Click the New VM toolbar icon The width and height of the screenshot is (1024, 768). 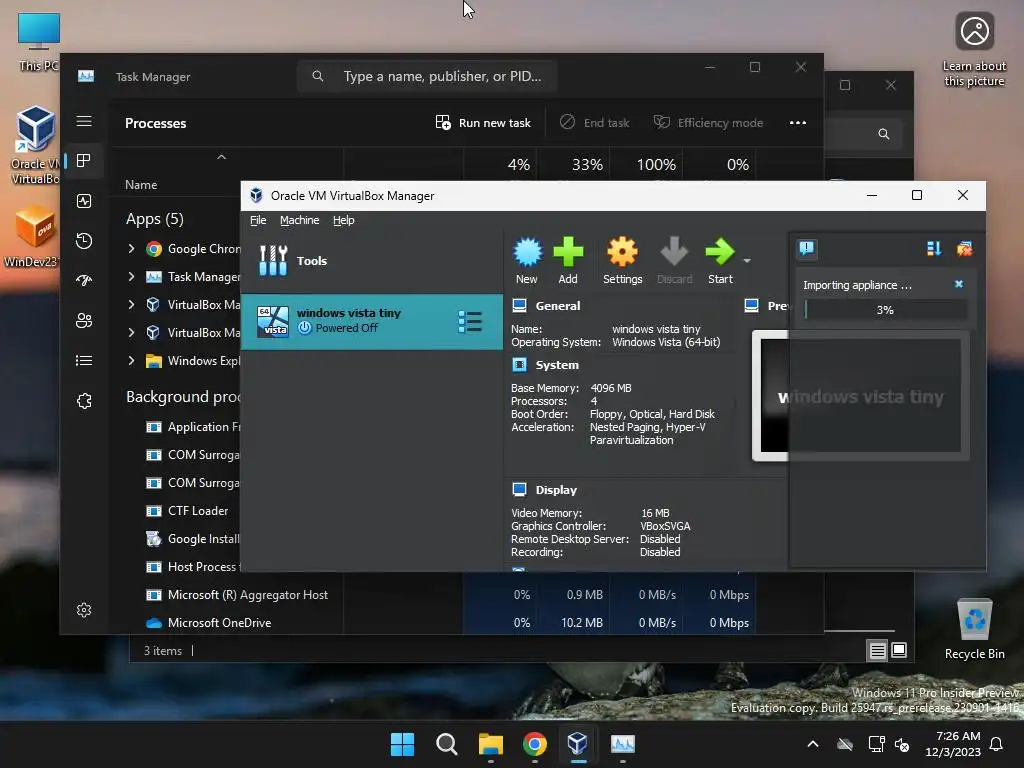[527, 261]
